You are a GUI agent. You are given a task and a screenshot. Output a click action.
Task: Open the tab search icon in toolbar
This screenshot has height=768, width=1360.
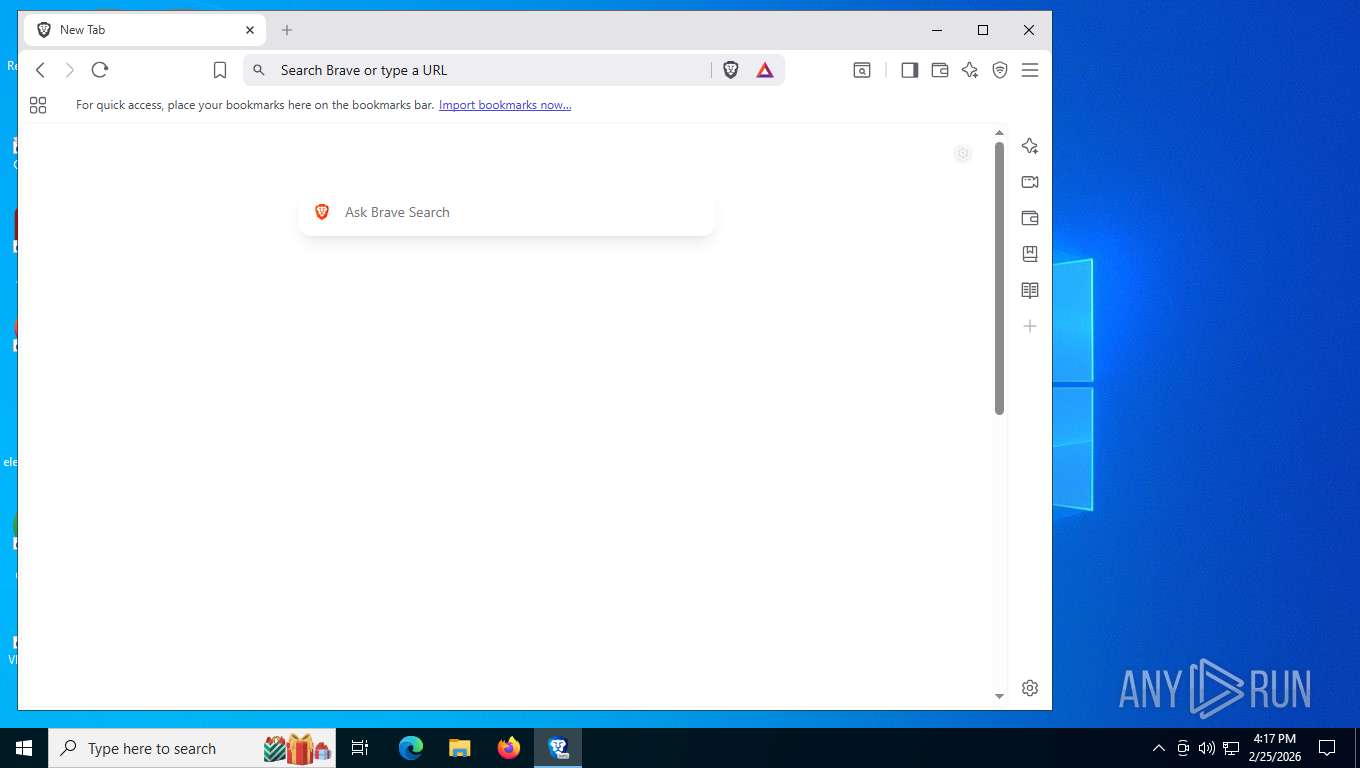pos(862,70)
